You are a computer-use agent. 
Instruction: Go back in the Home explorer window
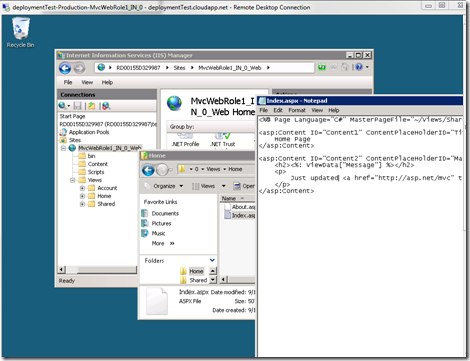148,170
